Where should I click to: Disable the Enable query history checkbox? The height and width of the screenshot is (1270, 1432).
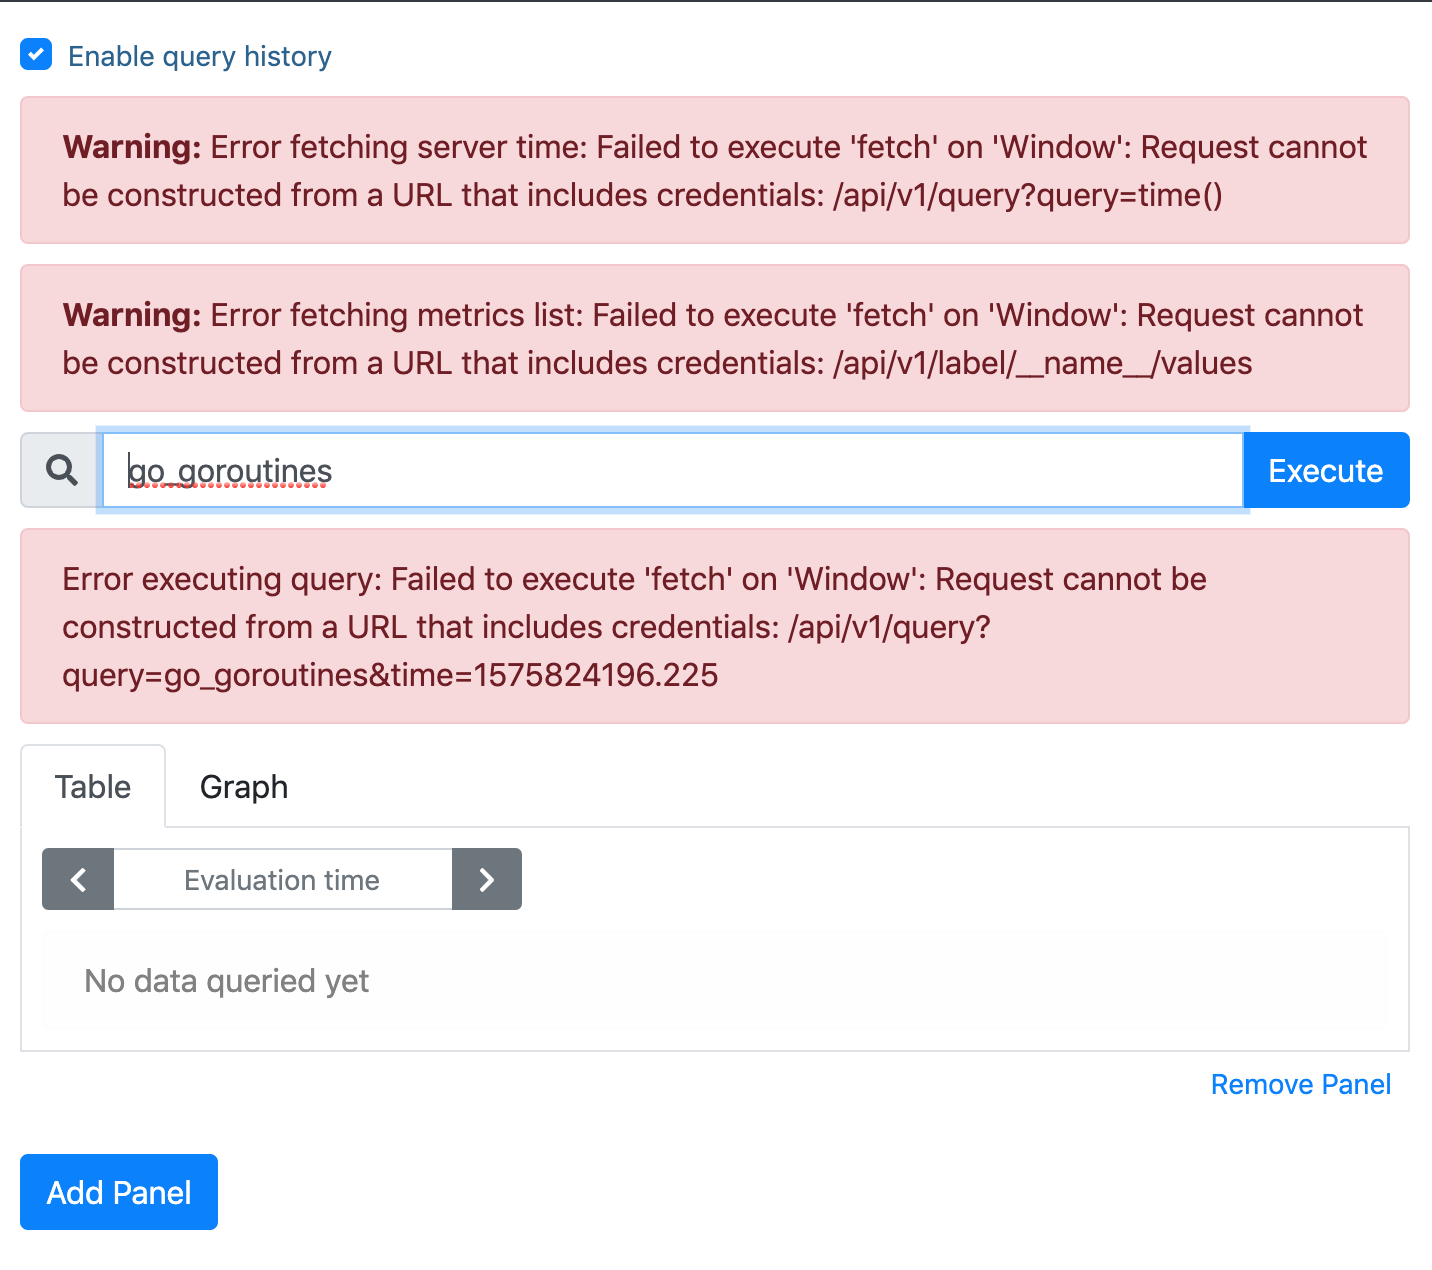pyautogui.click(x=36, y=55)
